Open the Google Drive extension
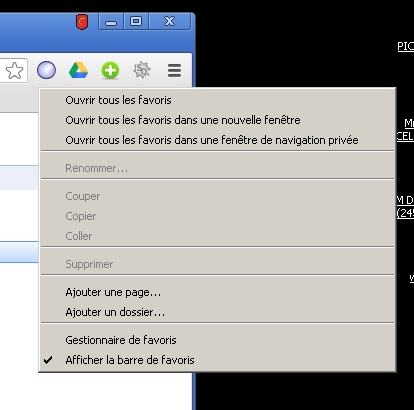Screen dimensions: 414x410 78,70
